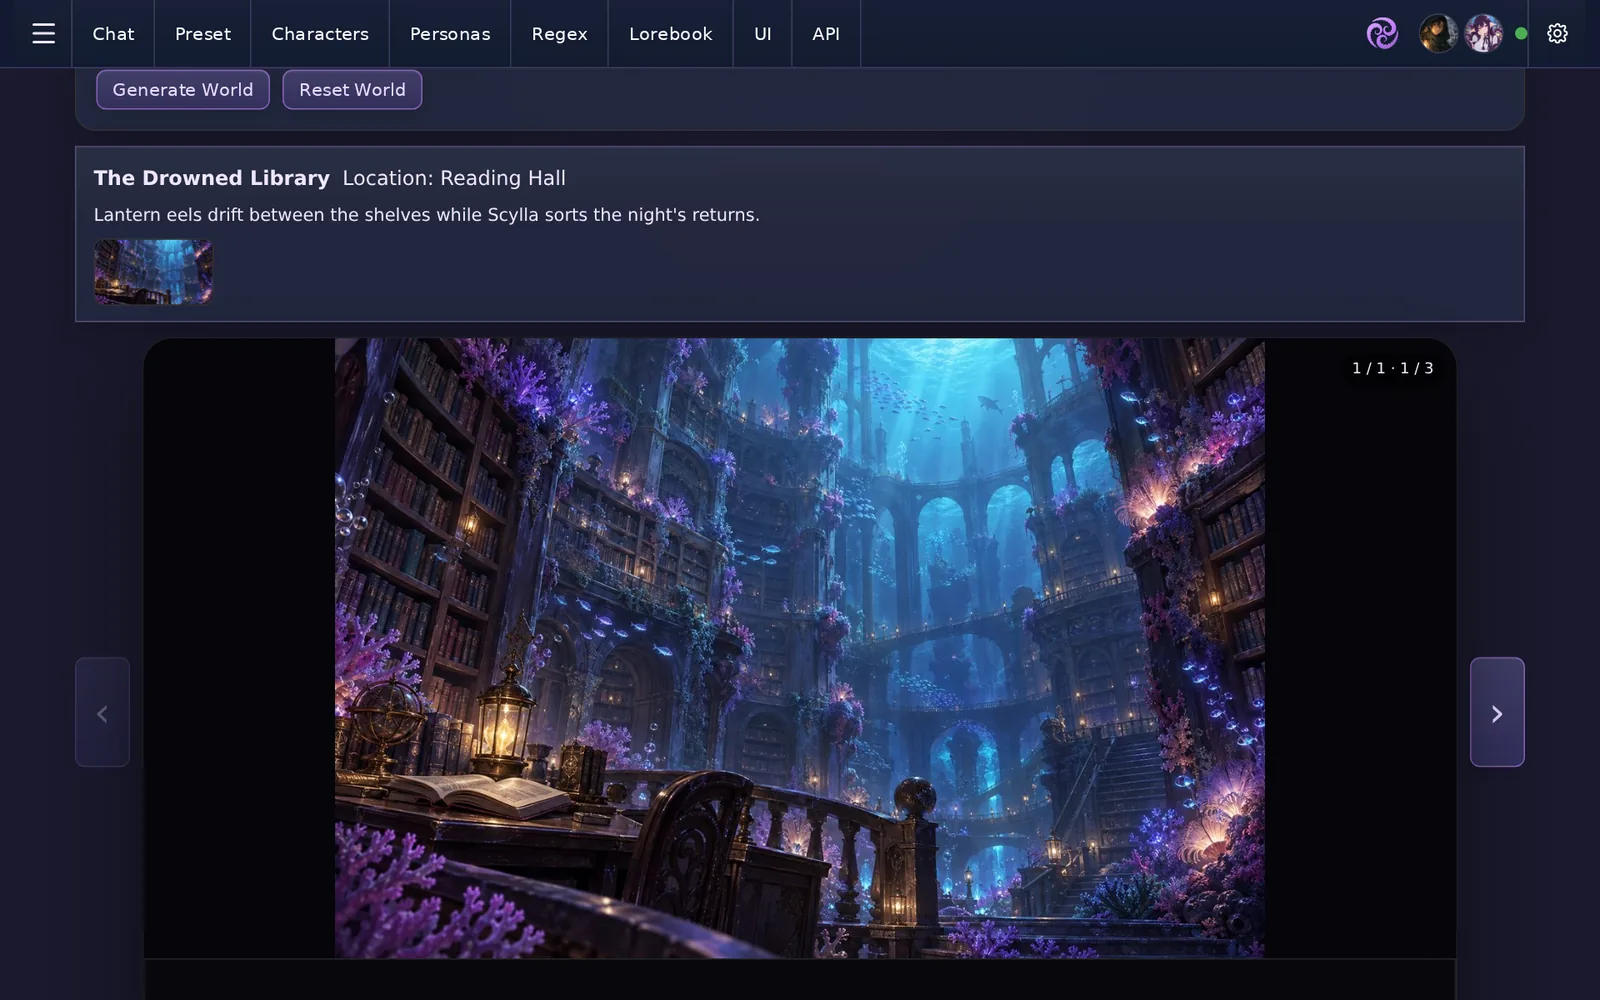The width and height of the screenshot is (1600, 1000).
Task: Click the Generate World button
Action: point(183,90)
